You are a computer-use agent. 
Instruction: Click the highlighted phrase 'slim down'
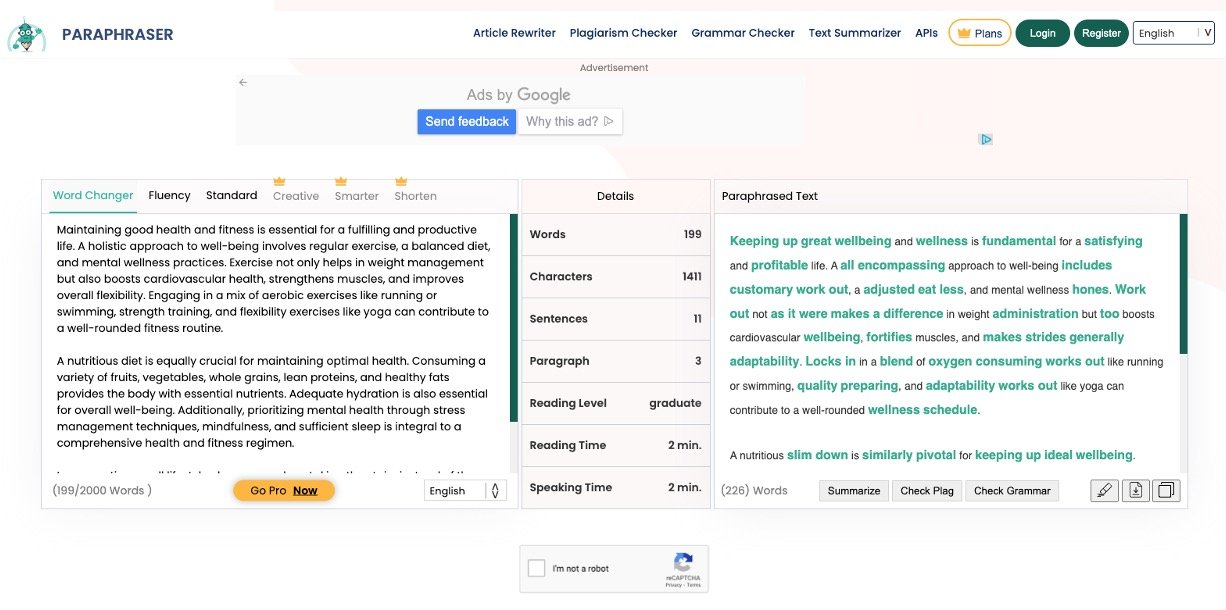coord(817,455)
